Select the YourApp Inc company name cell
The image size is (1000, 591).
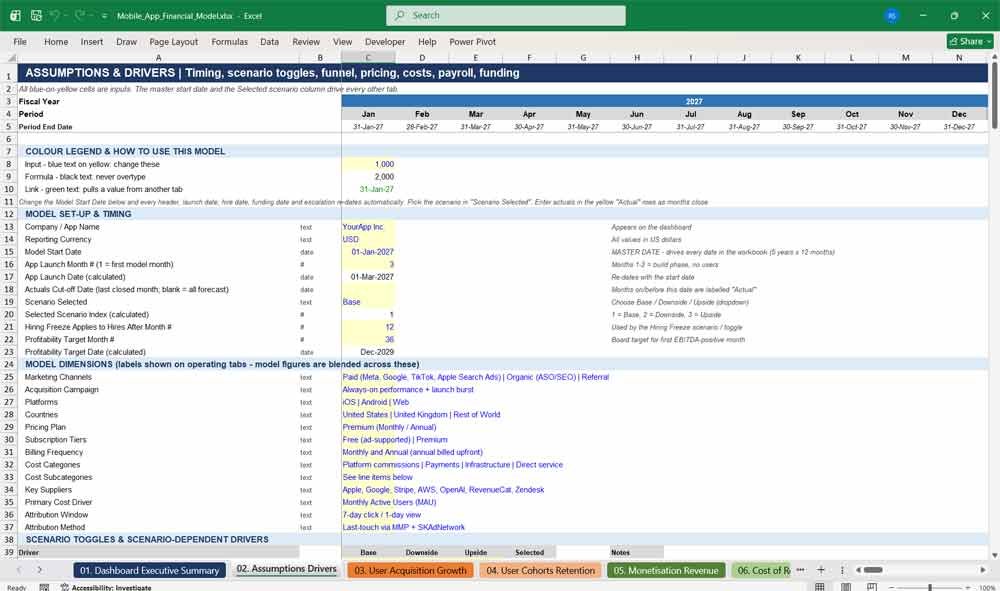click(368, 227)
